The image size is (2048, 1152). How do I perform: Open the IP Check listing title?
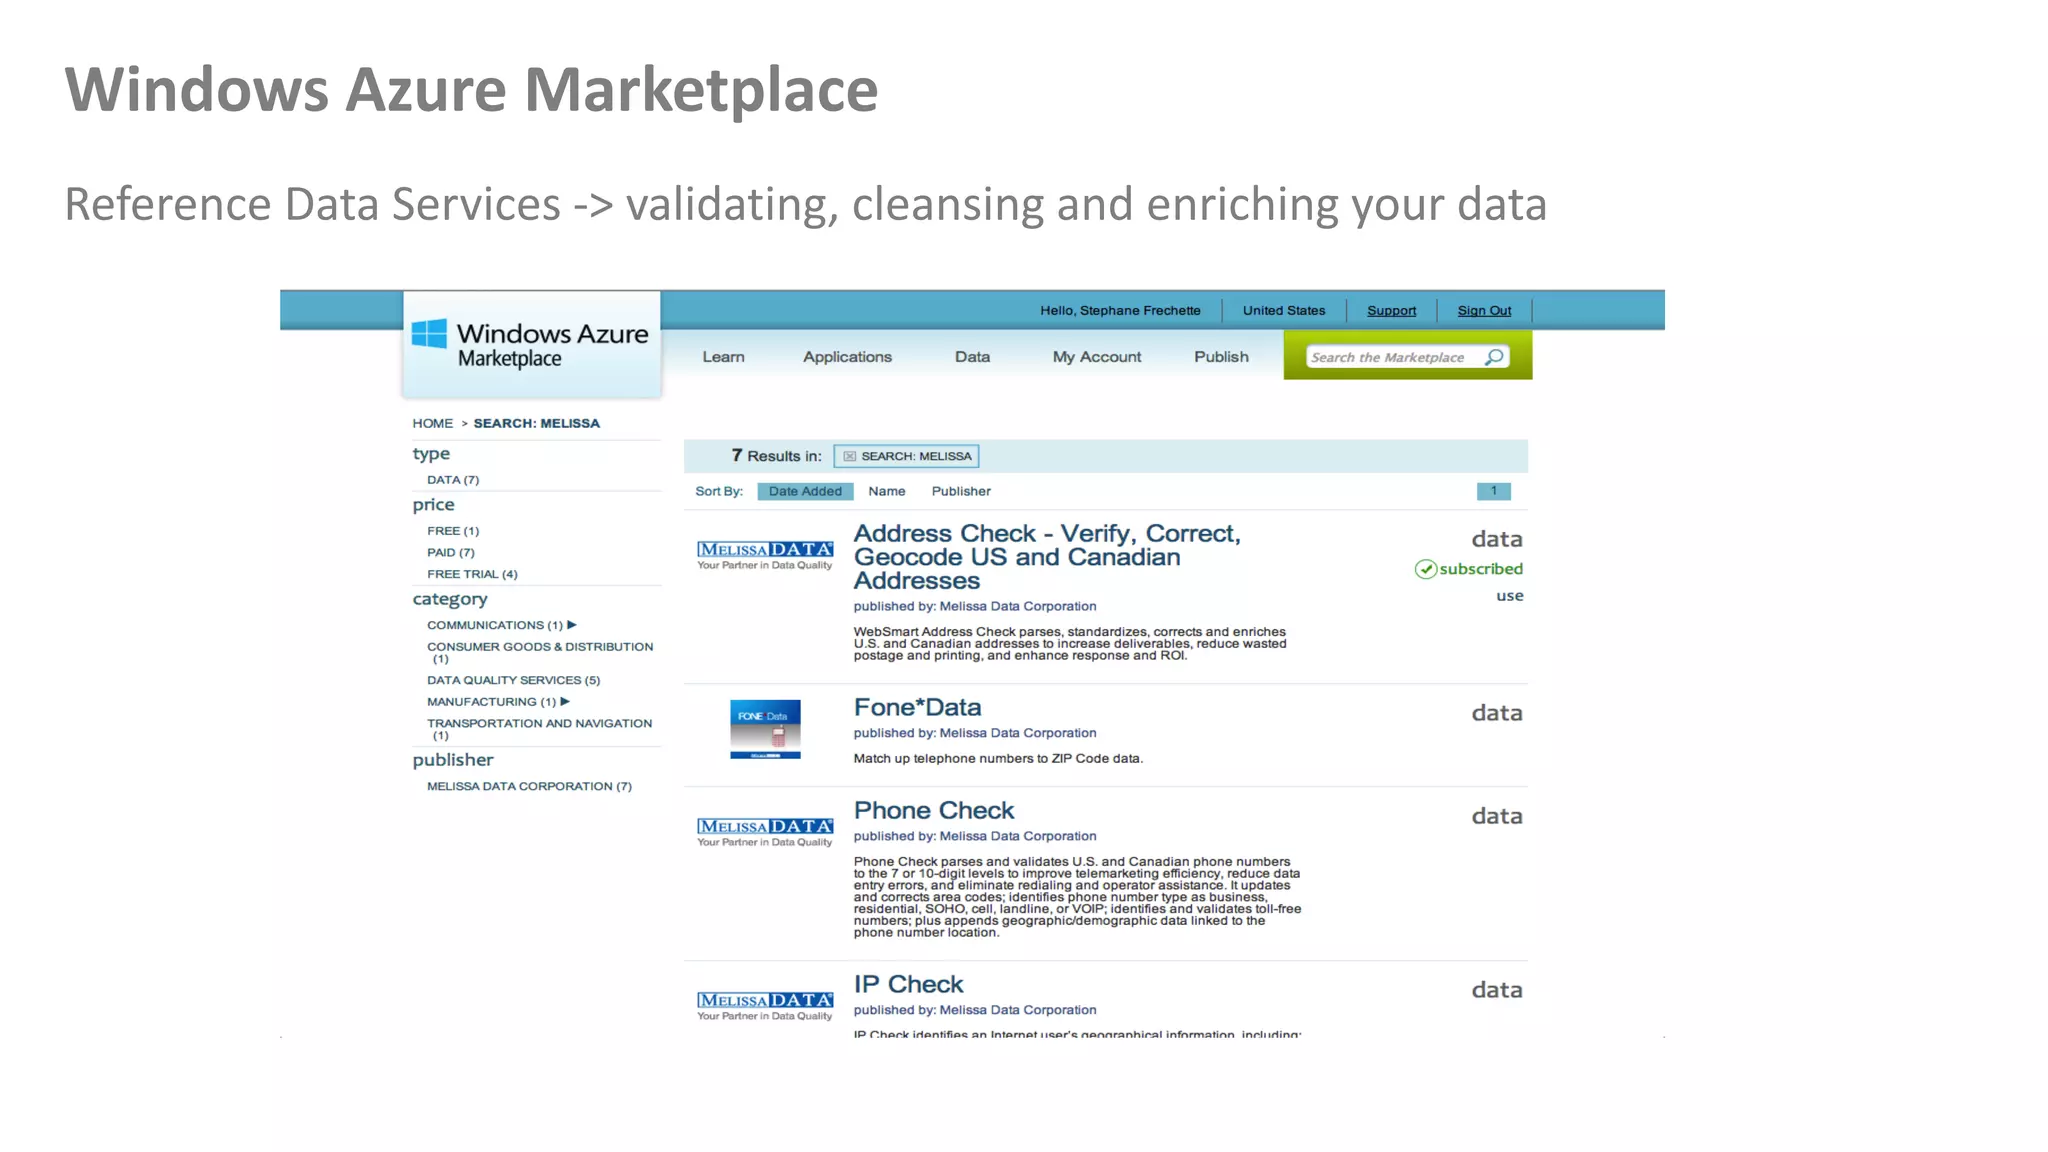click(x=908, y=985)
